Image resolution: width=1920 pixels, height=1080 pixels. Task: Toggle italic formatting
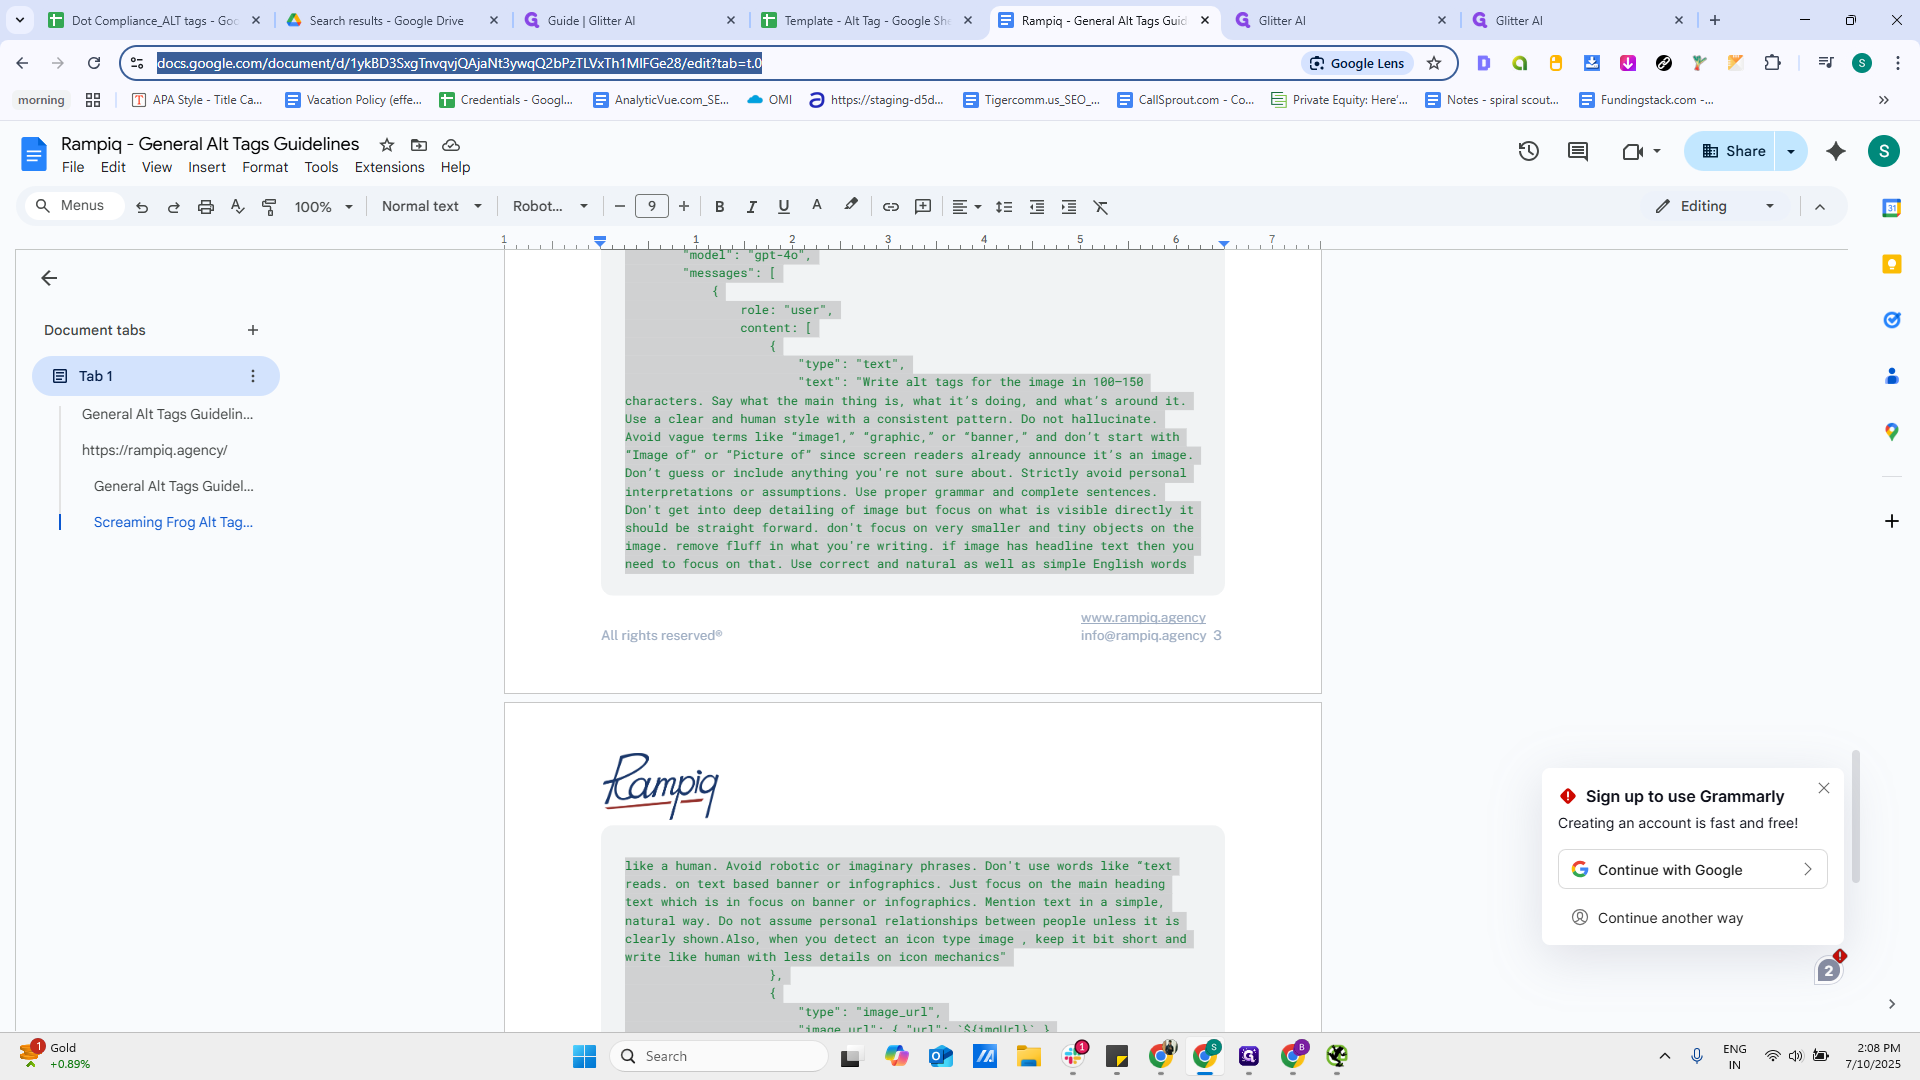pyautogui.click(x=751, y=207)
